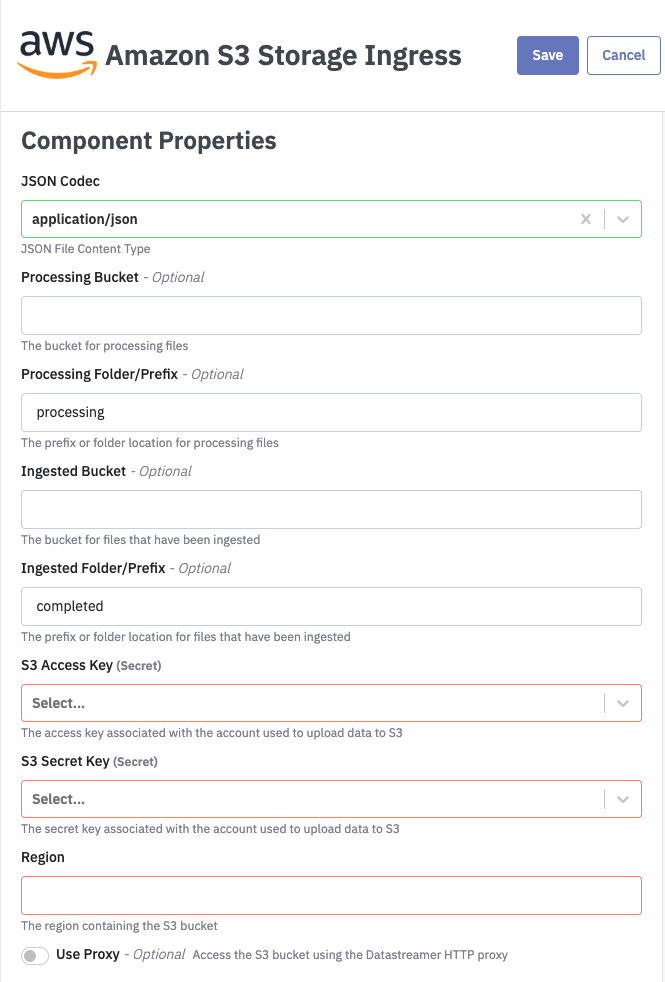665x982 pixels.
Task: Focus the Processing Bucket input field
Action: 331,315
